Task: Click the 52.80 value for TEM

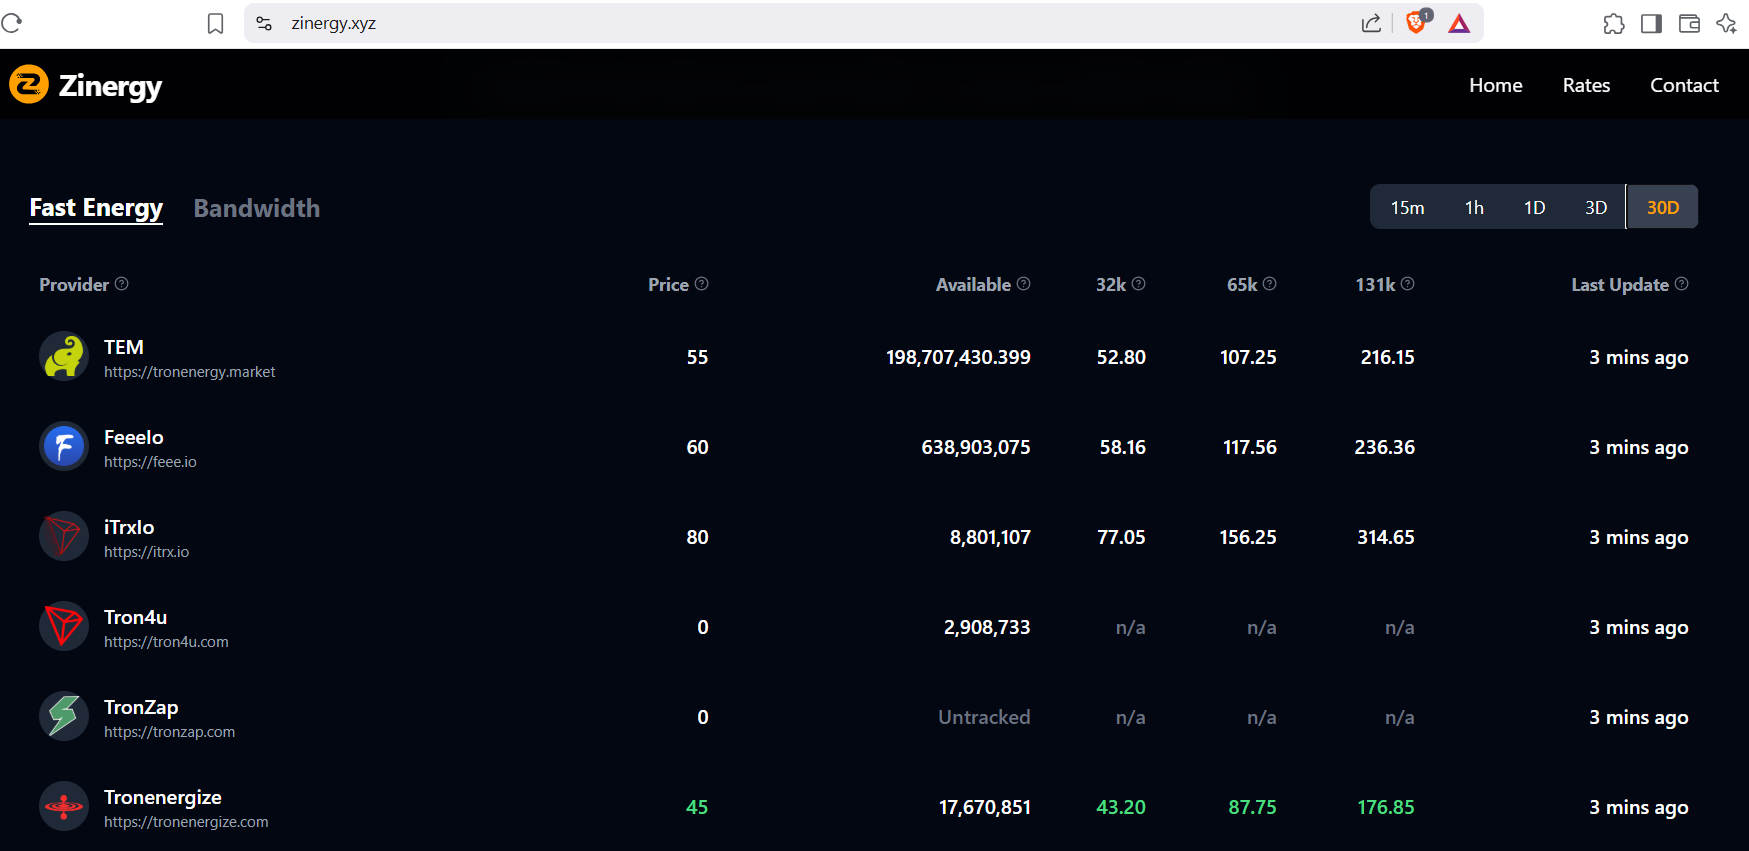Action: click(x=1121, y=357)
